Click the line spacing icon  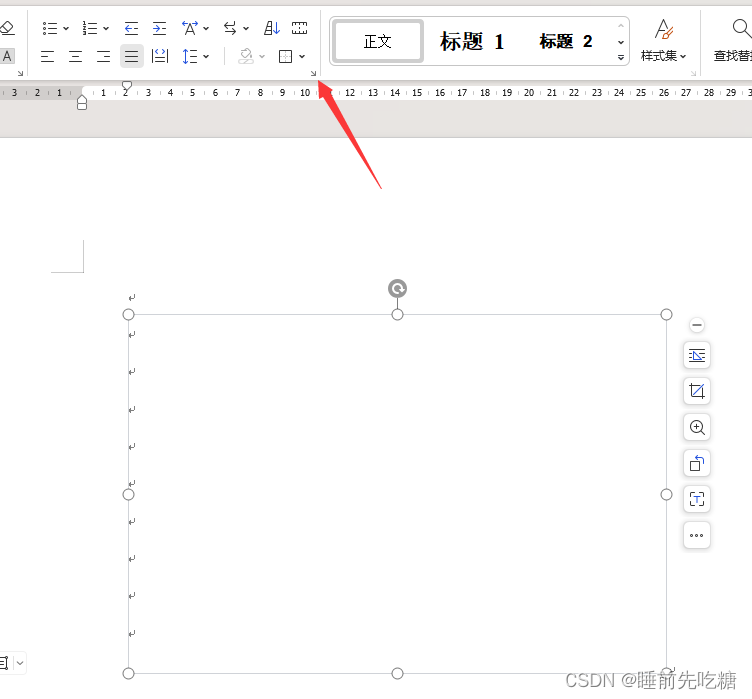(190, 57)
